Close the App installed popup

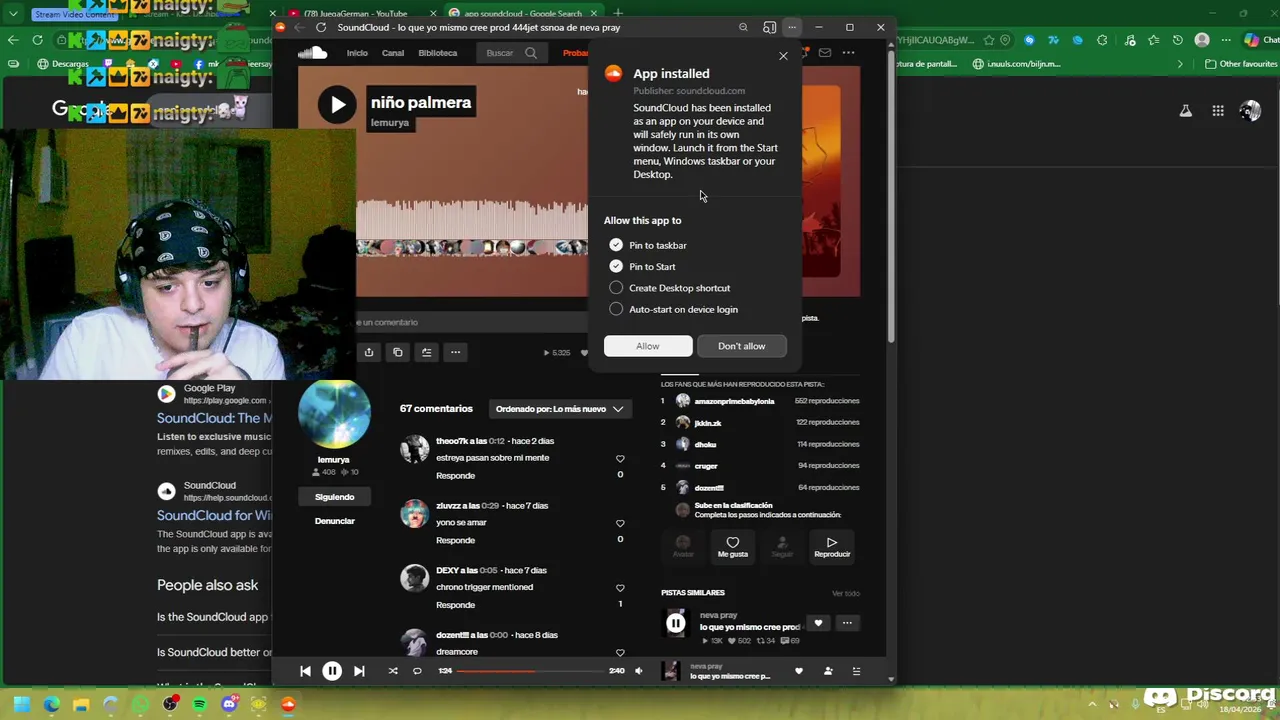(x=783, y=56)
